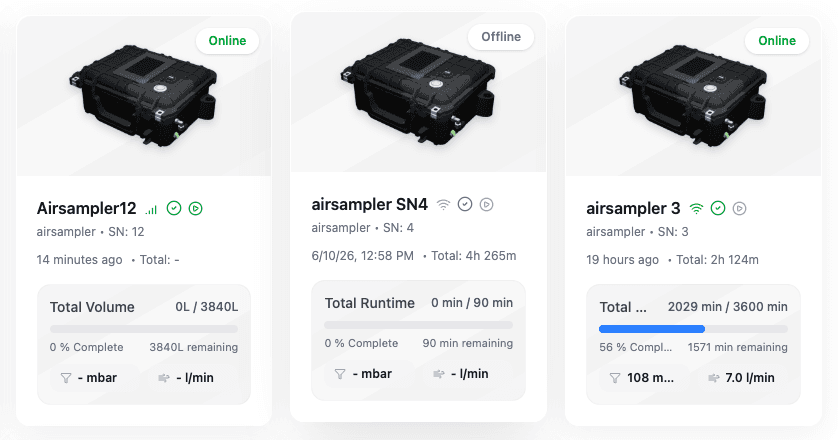Screen dimensions: 838x440
Task: Click the airflow icon in airsampler SN4 card
Action: tap(438, 374)
